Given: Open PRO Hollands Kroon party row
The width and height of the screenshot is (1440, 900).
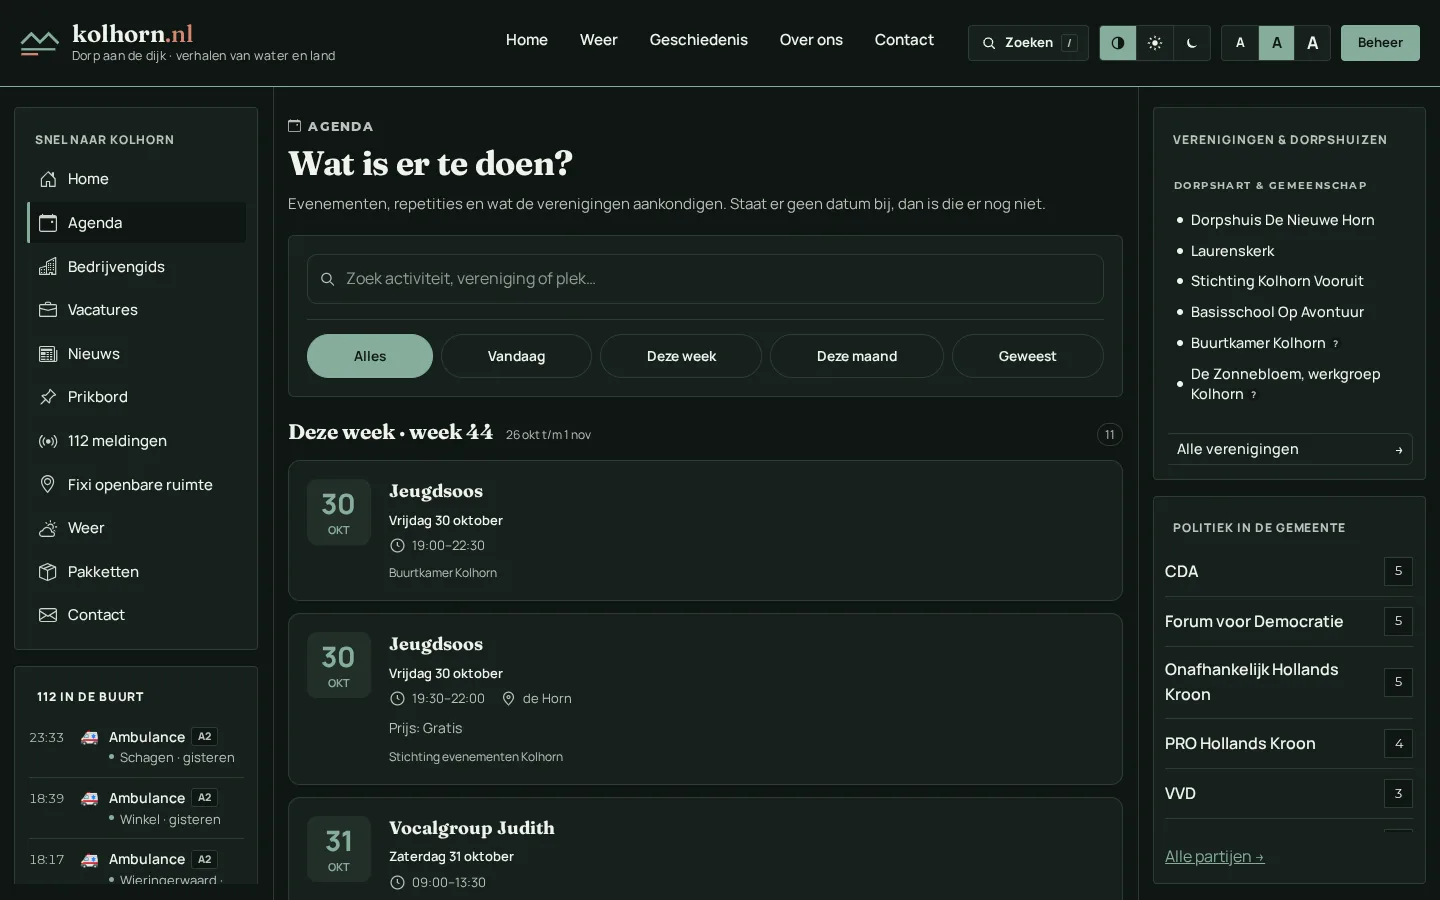Looking at the screenshot, I should tap(1289, 744).
